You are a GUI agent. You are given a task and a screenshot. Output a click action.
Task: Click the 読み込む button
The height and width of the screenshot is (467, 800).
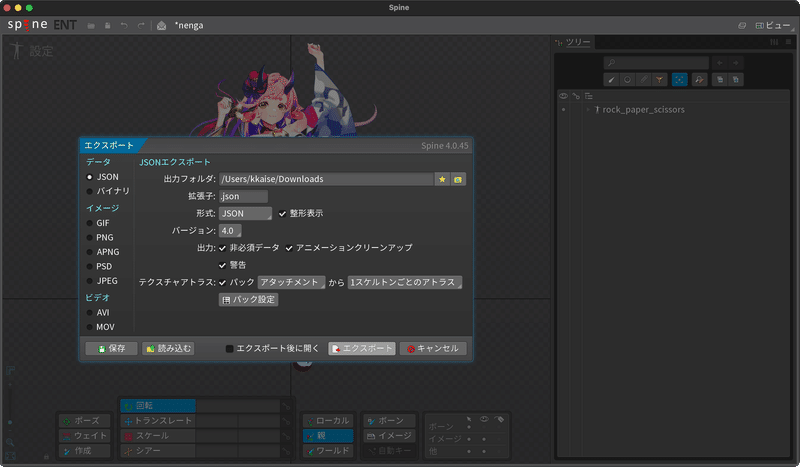click(x=168, y=349)
